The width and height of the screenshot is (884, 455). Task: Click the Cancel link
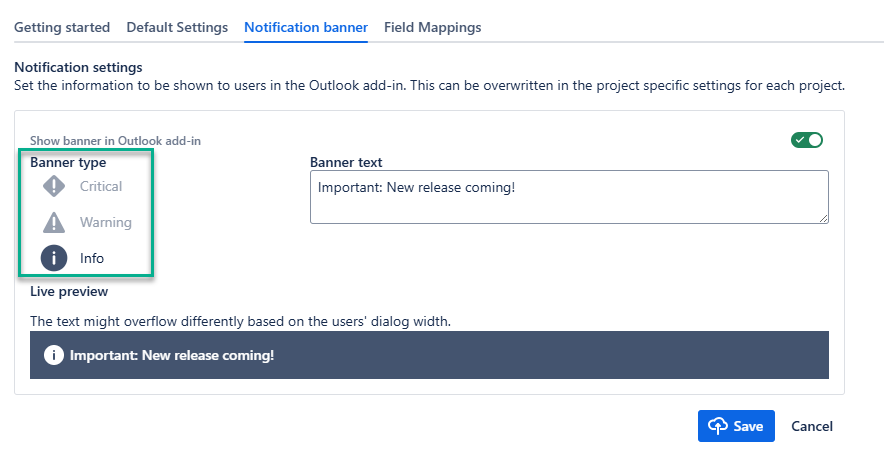click(x=811, y=426)
